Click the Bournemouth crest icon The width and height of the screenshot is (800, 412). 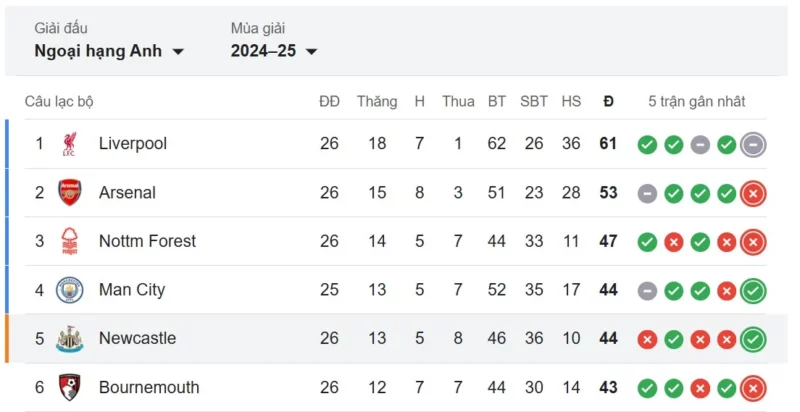(69, 387)
